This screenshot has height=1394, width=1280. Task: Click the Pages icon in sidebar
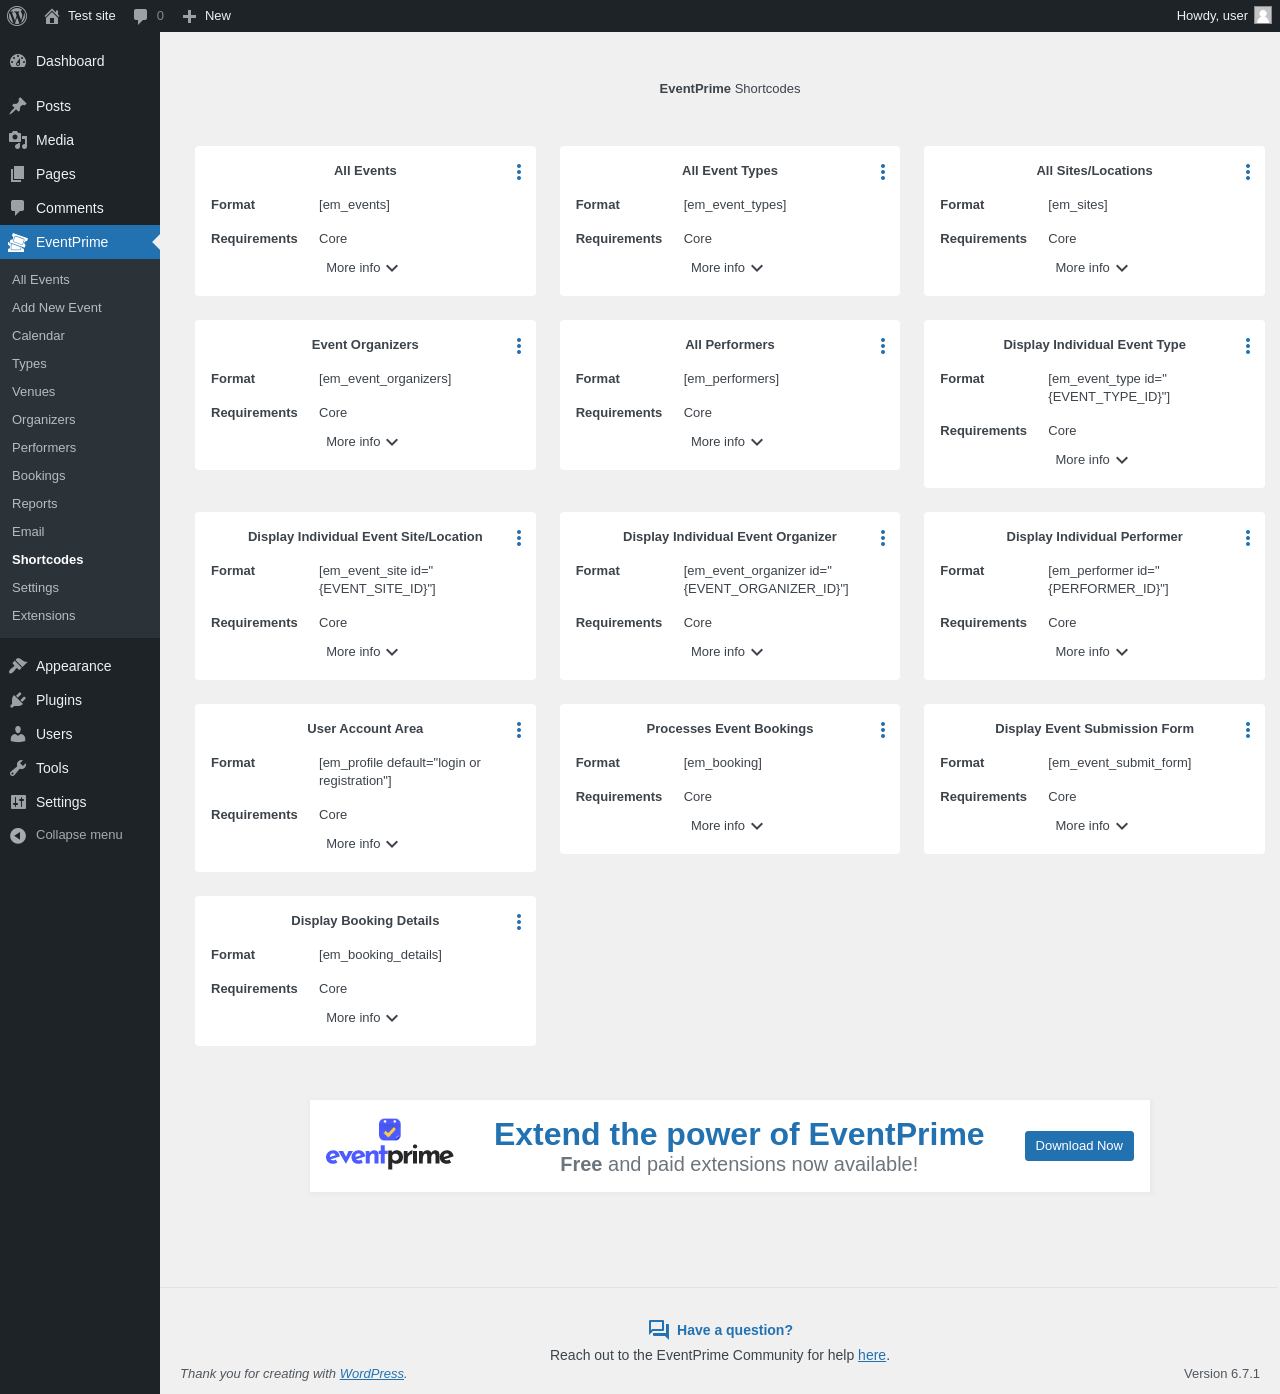pyautogui.click(x=18, y=174)
